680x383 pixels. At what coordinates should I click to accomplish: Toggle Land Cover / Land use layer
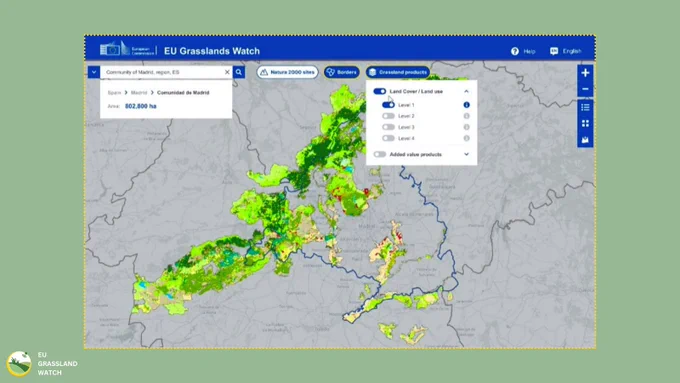[x=379, y=92]
